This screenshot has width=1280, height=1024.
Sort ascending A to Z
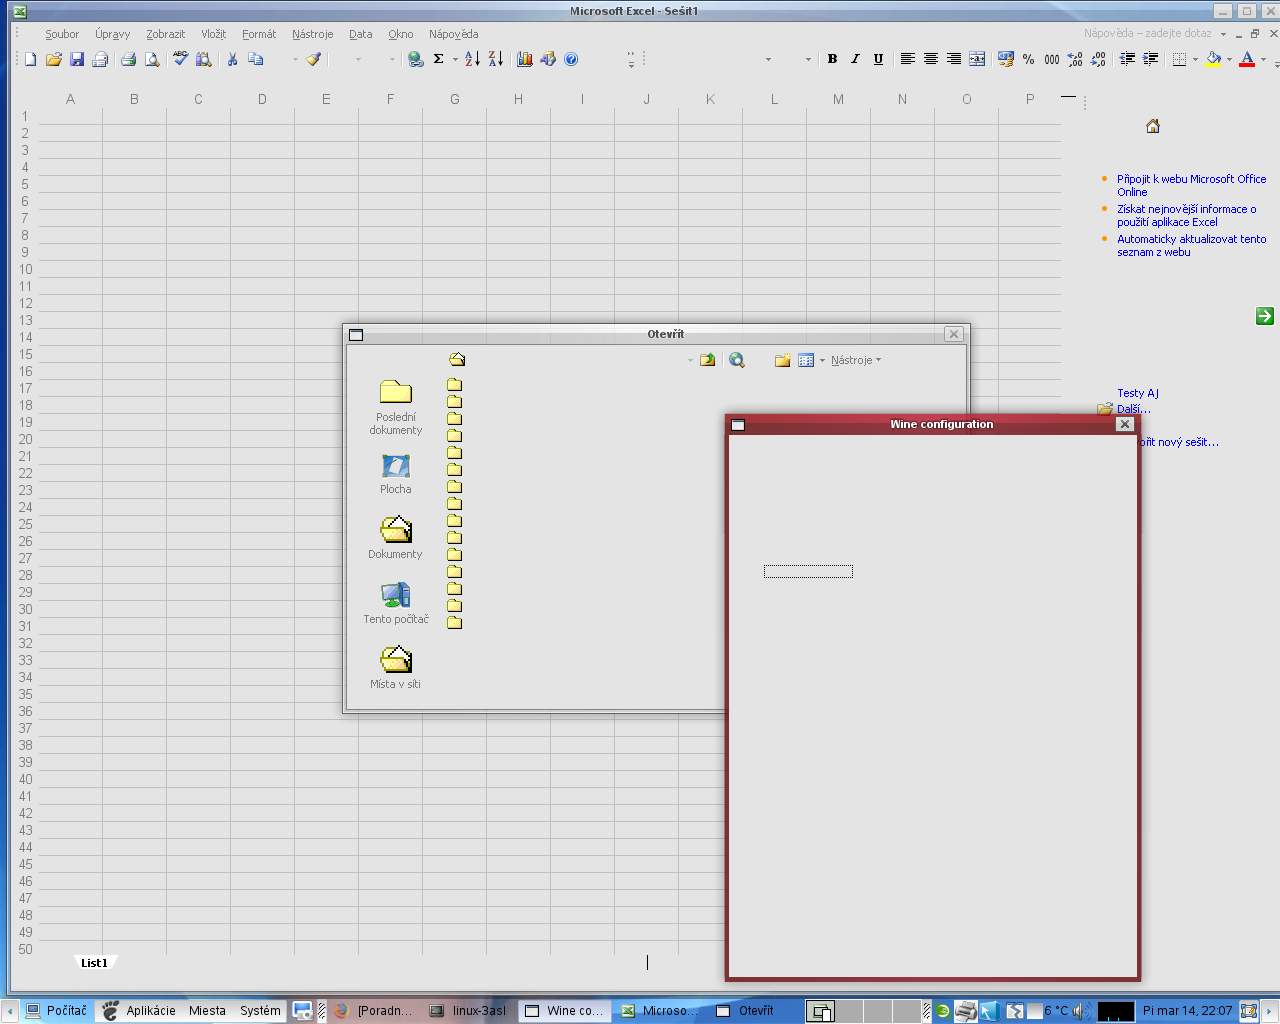[x=472, y=59]
